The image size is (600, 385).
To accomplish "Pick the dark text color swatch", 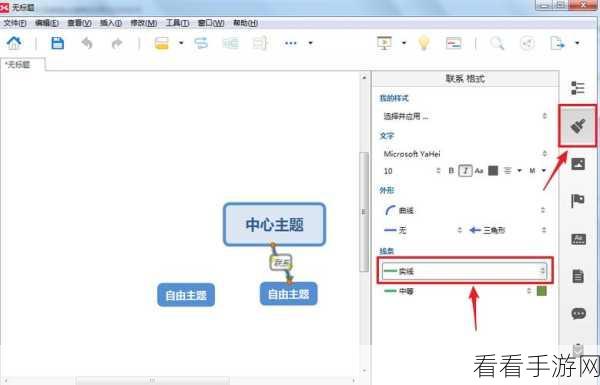I will click(493, 171).
